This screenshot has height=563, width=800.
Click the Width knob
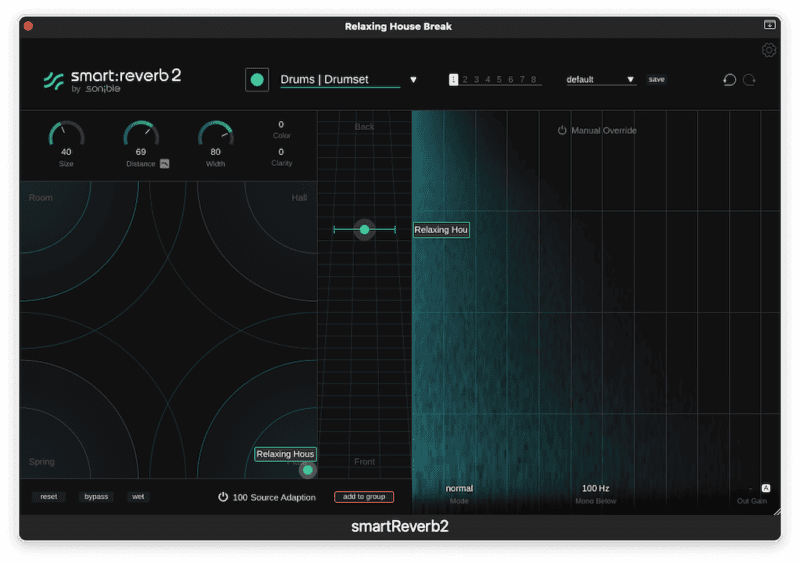pyautogui.click(x=215, y=134)
